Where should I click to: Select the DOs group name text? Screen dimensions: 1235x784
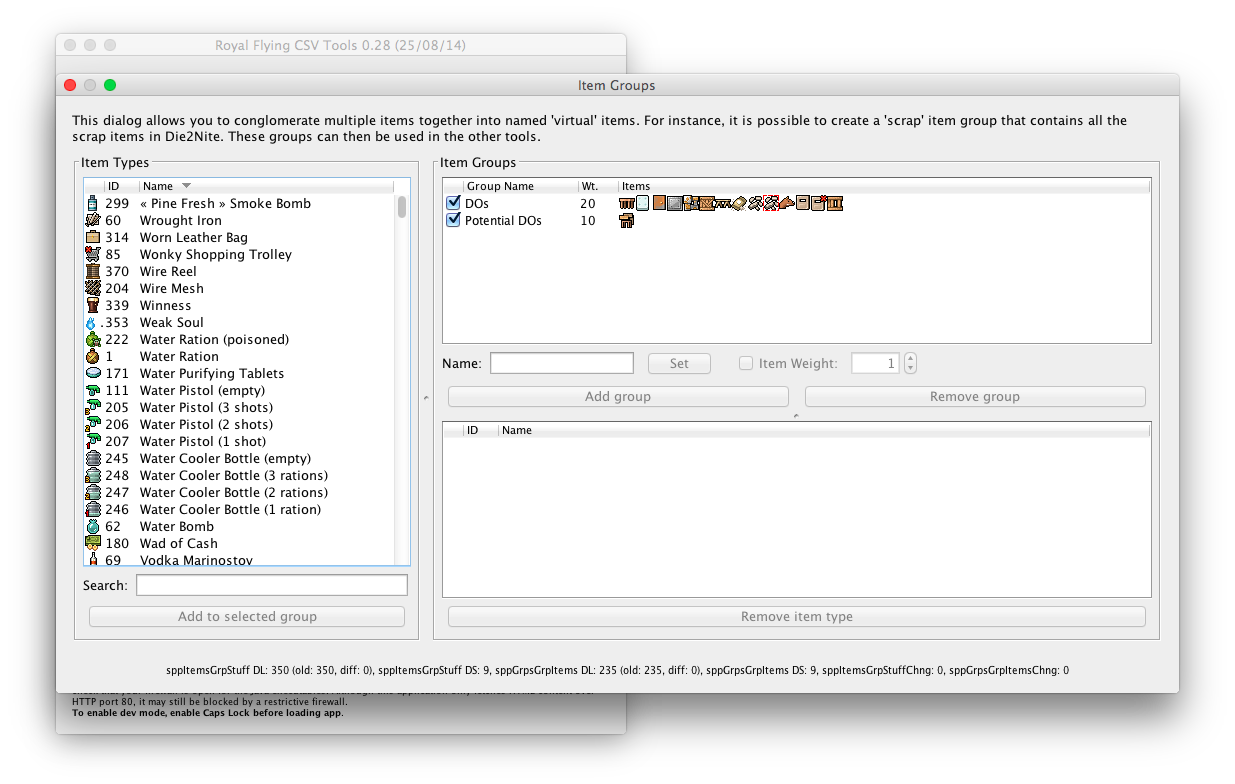477,203
